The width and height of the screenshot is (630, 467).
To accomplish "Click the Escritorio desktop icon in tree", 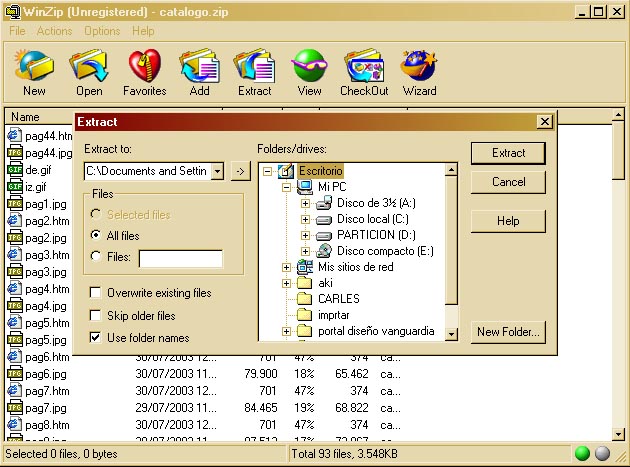I will pyautogui.click(x=285, y=171).
